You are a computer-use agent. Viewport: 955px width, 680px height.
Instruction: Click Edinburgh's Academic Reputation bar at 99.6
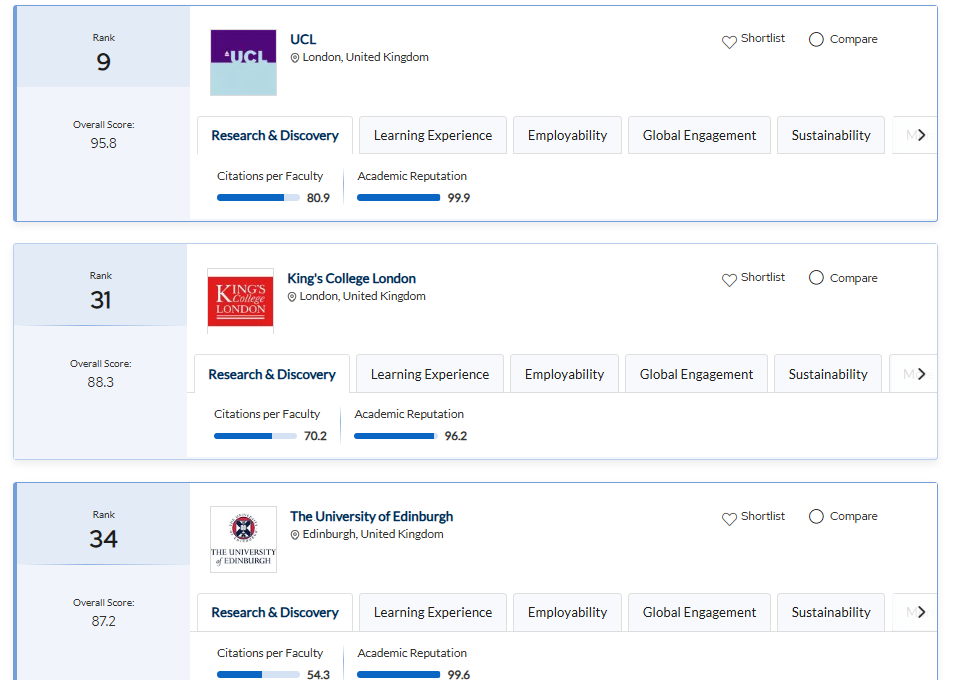[398, 675]
